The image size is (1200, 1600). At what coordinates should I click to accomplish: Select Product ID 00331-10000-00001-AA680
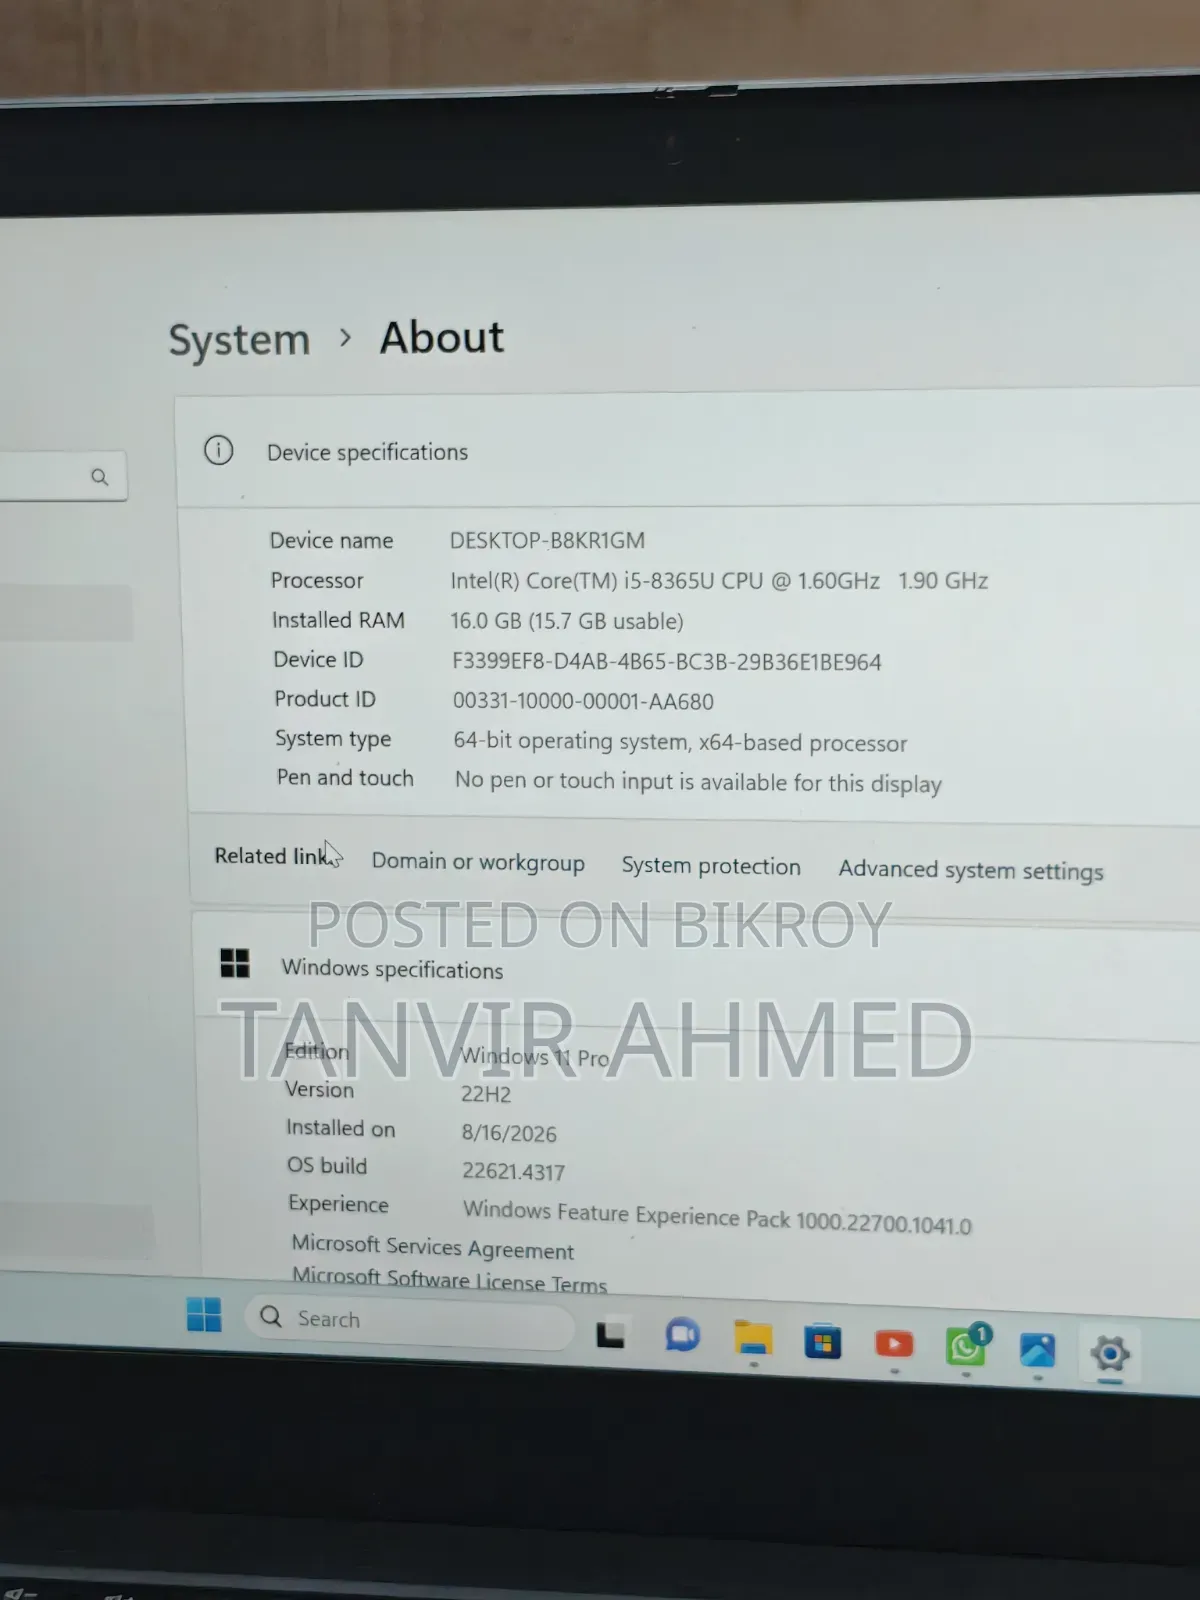pyautogui.click(x=583, y=701)
